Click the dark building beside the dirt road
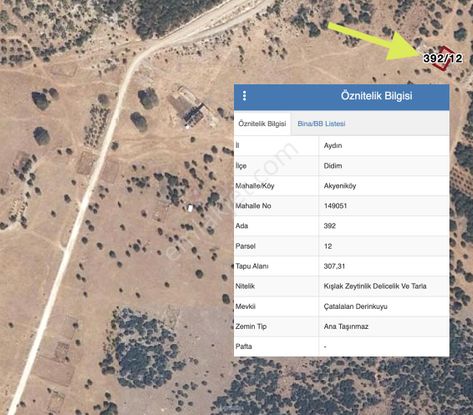 click(193, 114)
